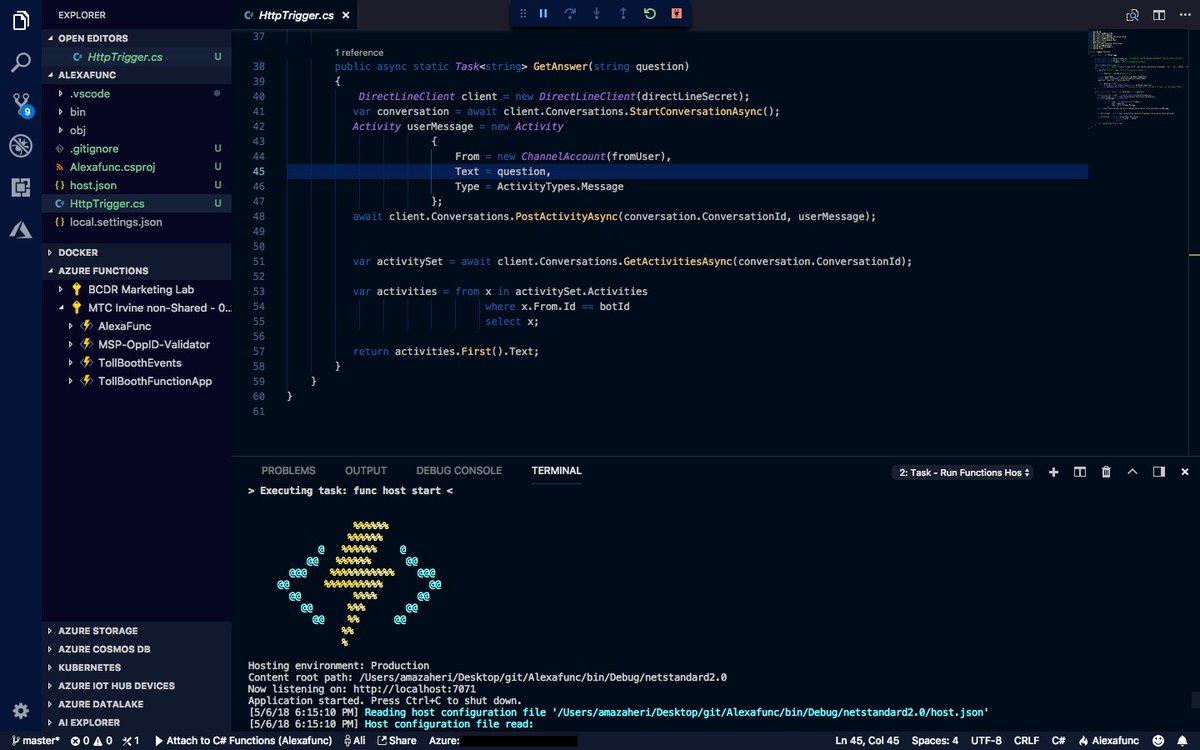Viewport: 1200px width, 750px height.
Task: Expand the Docker section
Action: [137, 253]
